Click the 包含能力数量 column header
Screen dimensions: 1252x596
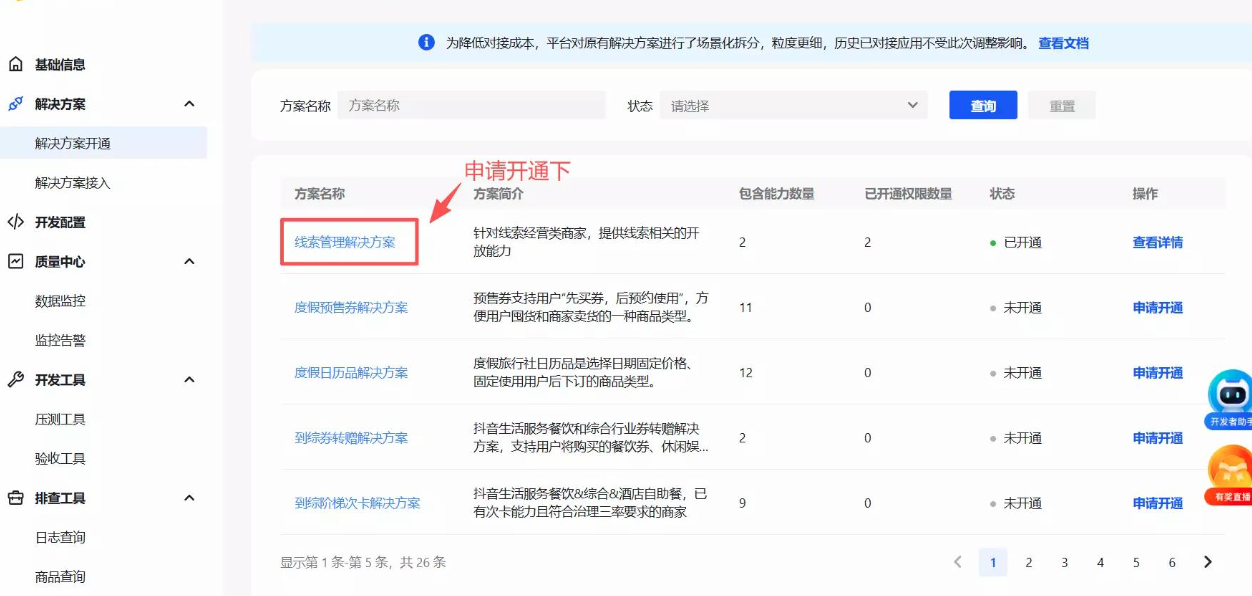pos(776,193)
